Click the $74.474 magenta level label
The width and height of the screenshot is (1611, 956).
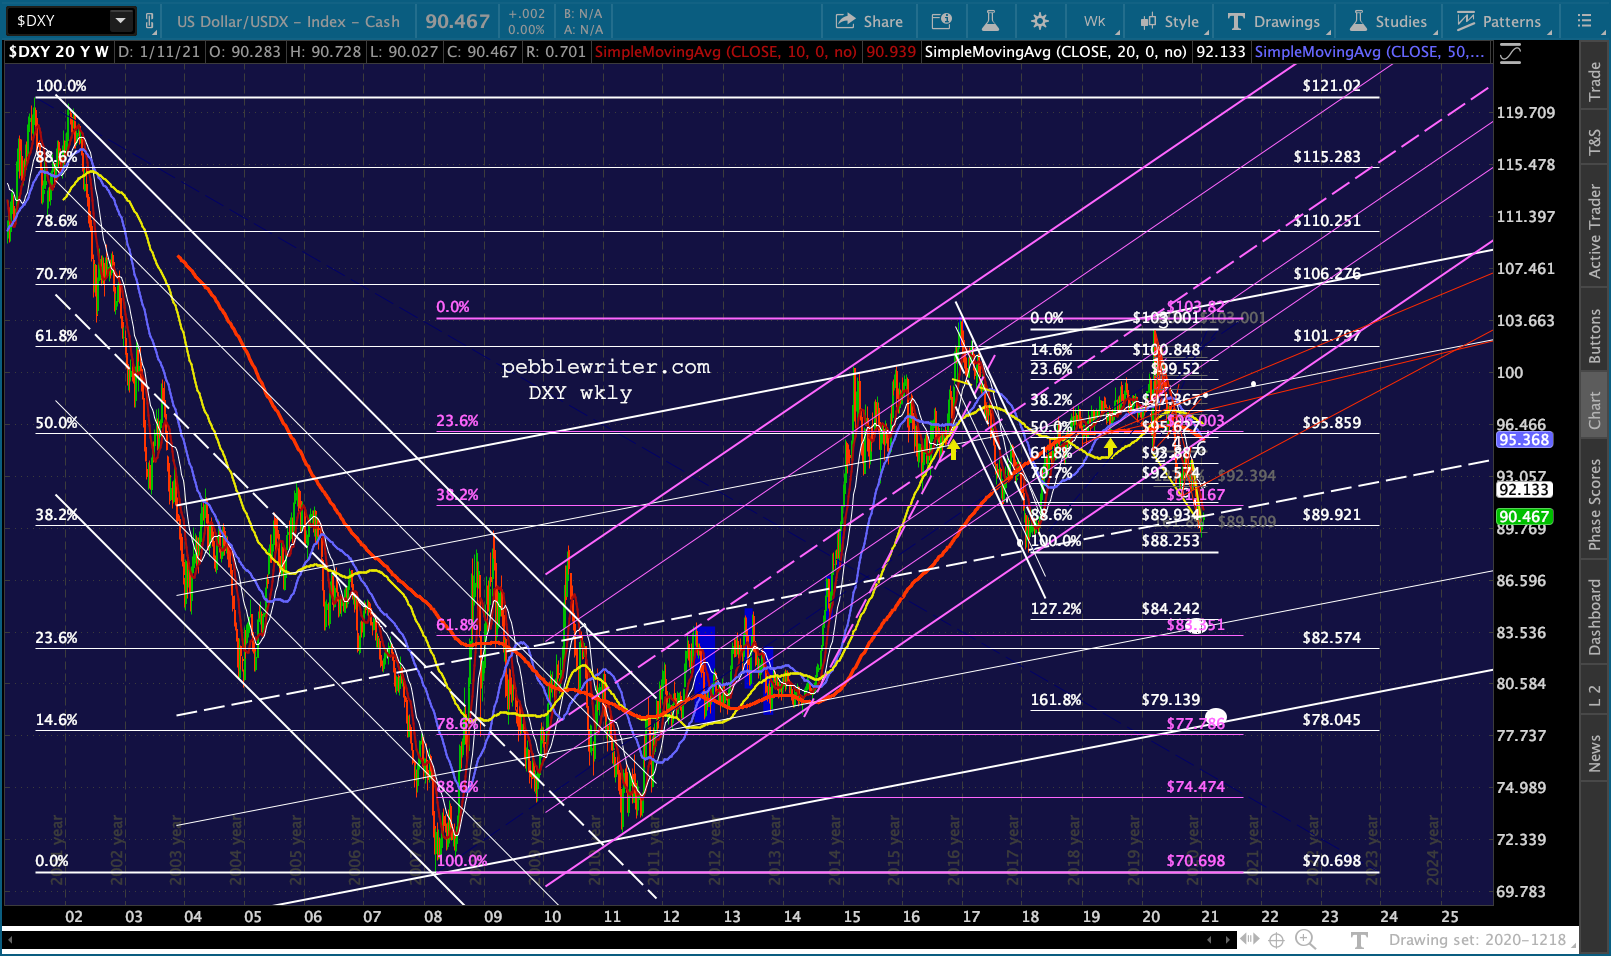point(1195,787)
